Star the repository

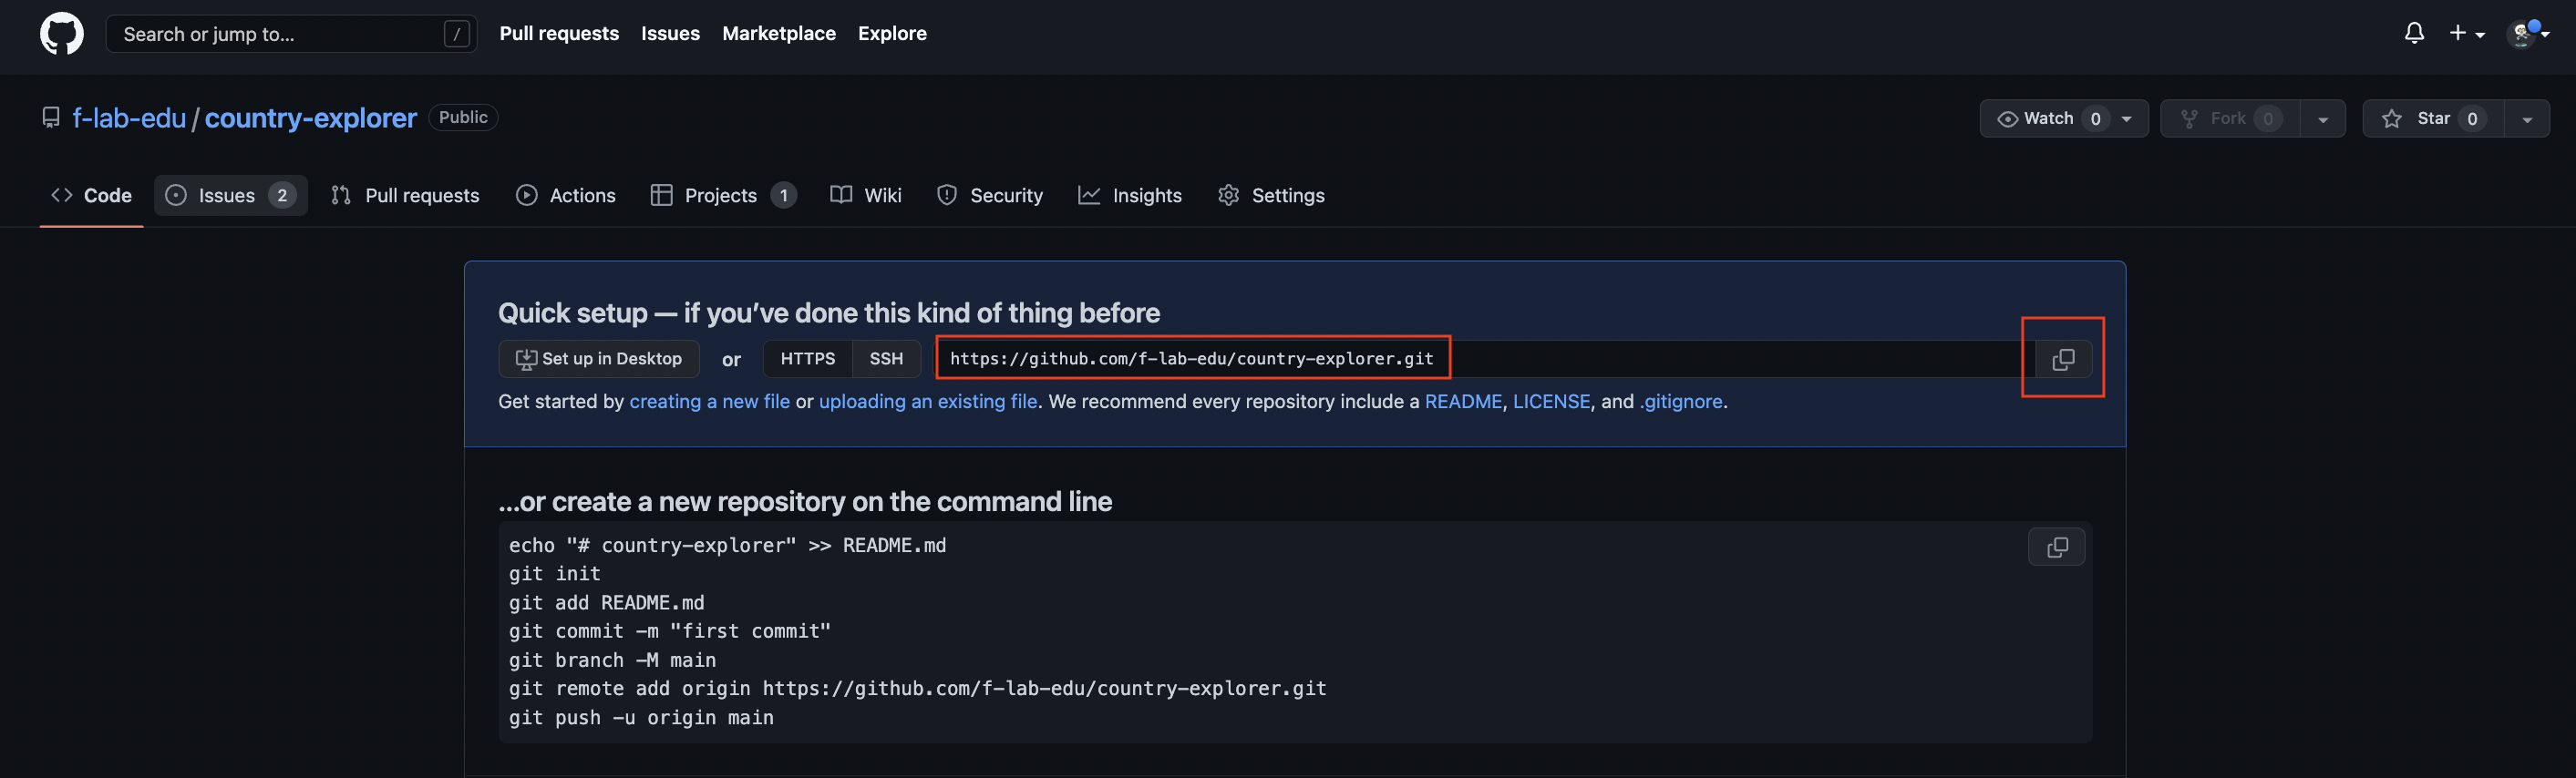coord(2433,119)
